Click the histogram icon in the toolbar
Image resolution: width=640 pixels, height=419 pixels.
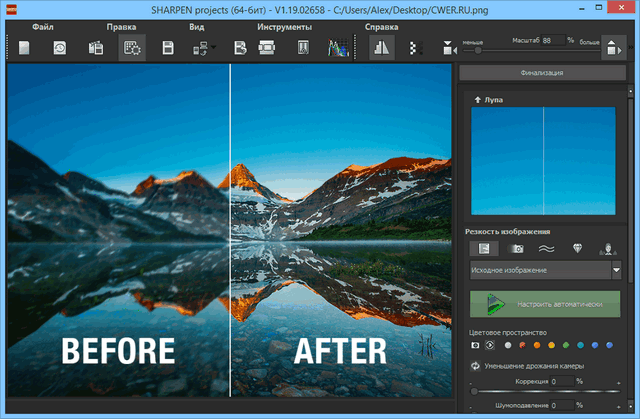[338, 47]
